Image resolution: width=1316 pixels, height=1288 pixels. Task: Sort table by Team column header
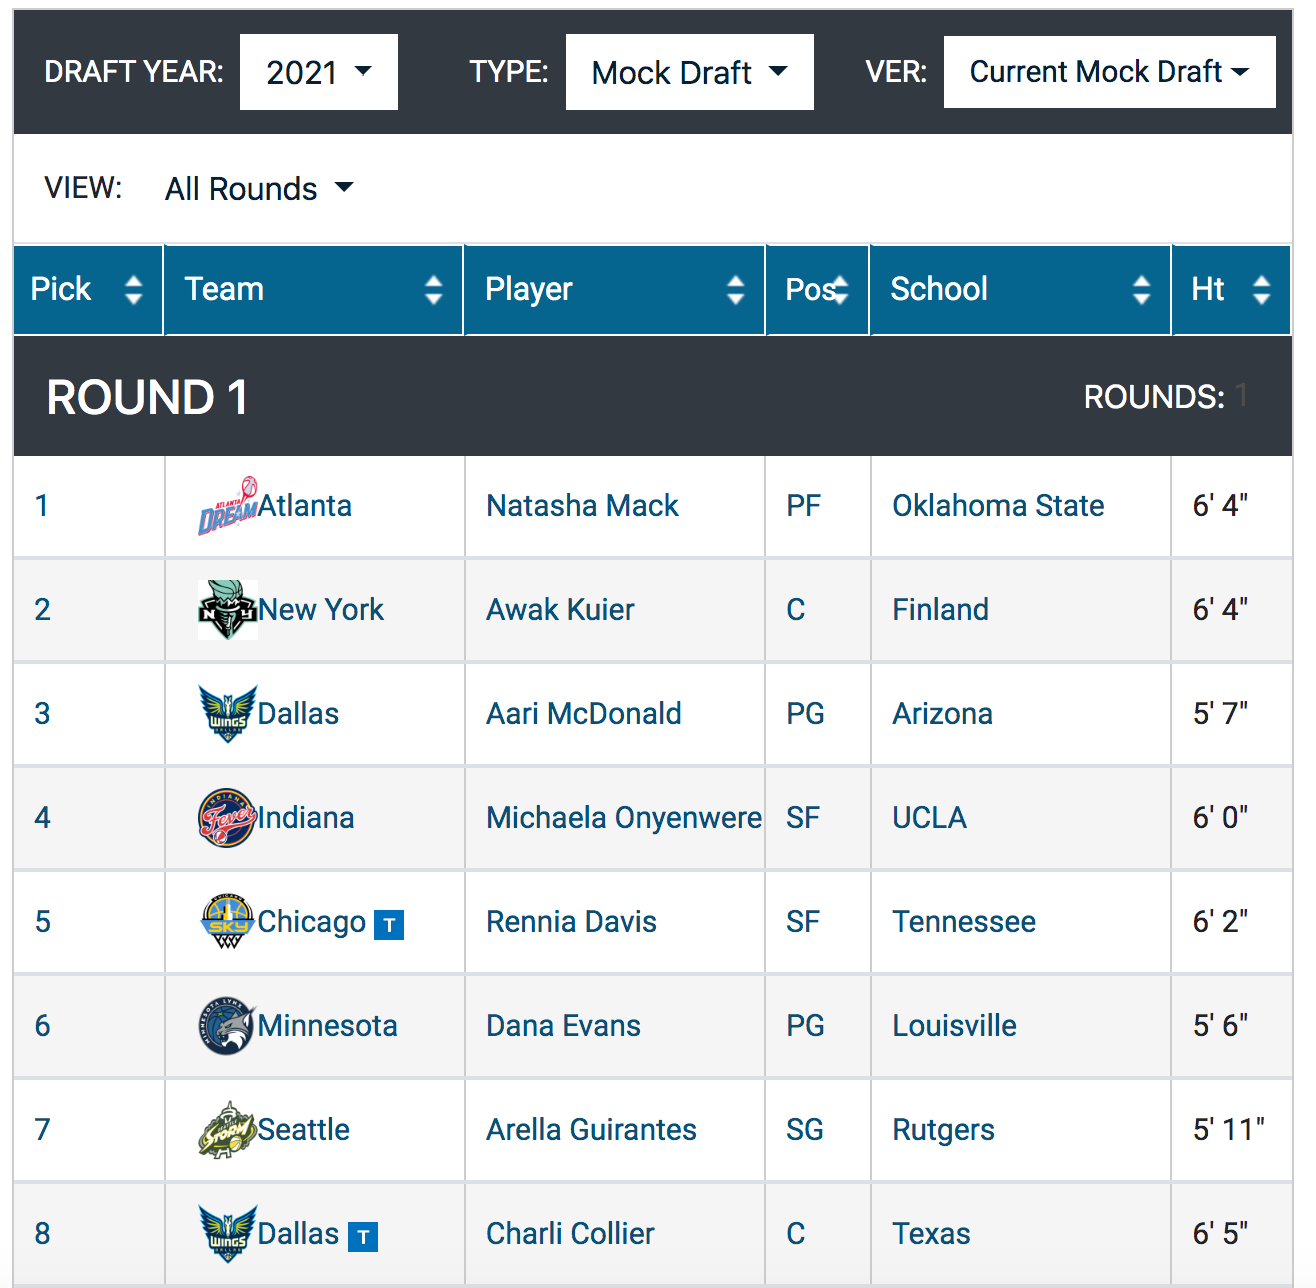click(x=313, y=290)
